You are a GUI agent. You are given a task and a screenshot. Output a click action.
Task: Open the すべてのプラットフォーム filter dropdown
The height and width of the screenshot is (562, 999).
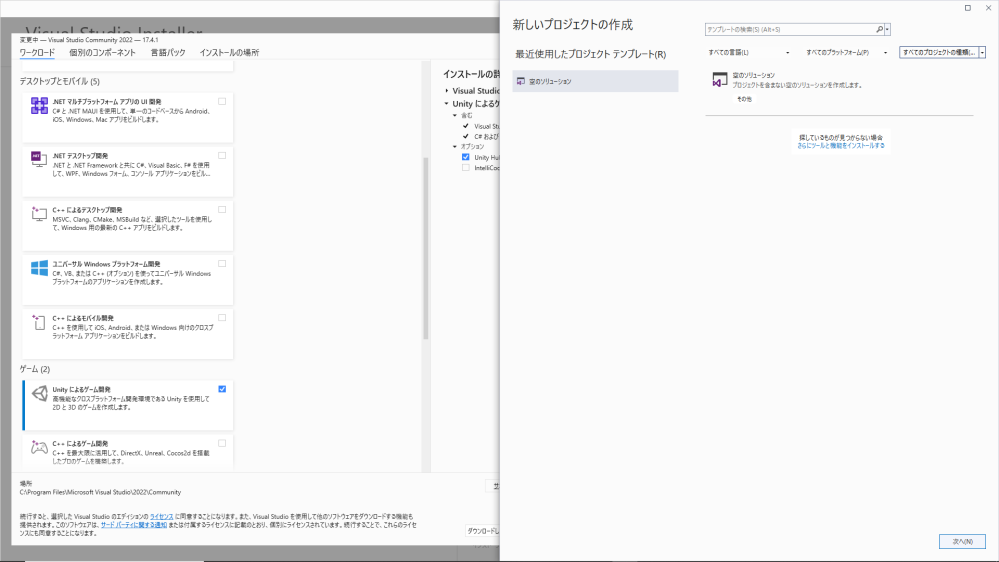(846, 52)
